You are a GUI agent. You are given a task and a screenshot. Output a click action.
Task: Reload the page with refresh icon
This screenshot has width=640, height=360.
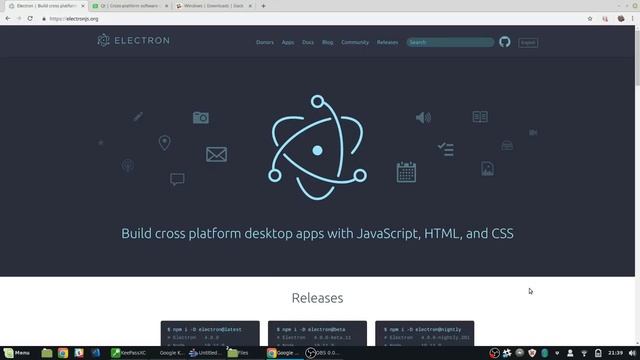(x=30, y=18)
